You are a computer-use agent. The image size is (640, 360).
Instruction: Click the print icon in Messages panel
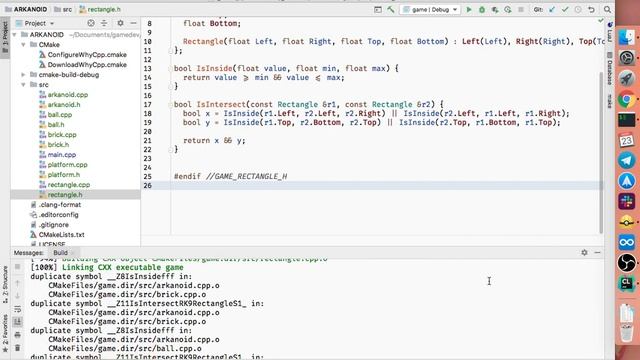(x=18, y=335)
